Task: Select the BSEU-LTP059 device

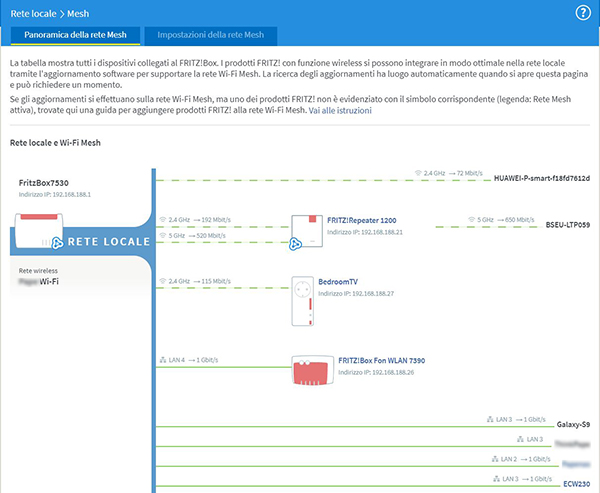Action: 567,225
